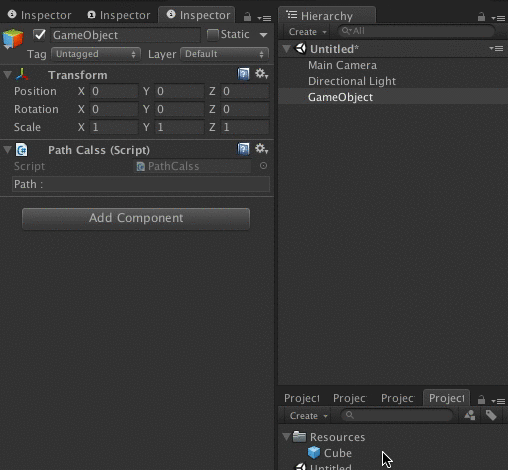This screenshot has width=508, height=470.
Task: Open Transform component help icon
Action: pyautogui.click(x=243, y=74)
